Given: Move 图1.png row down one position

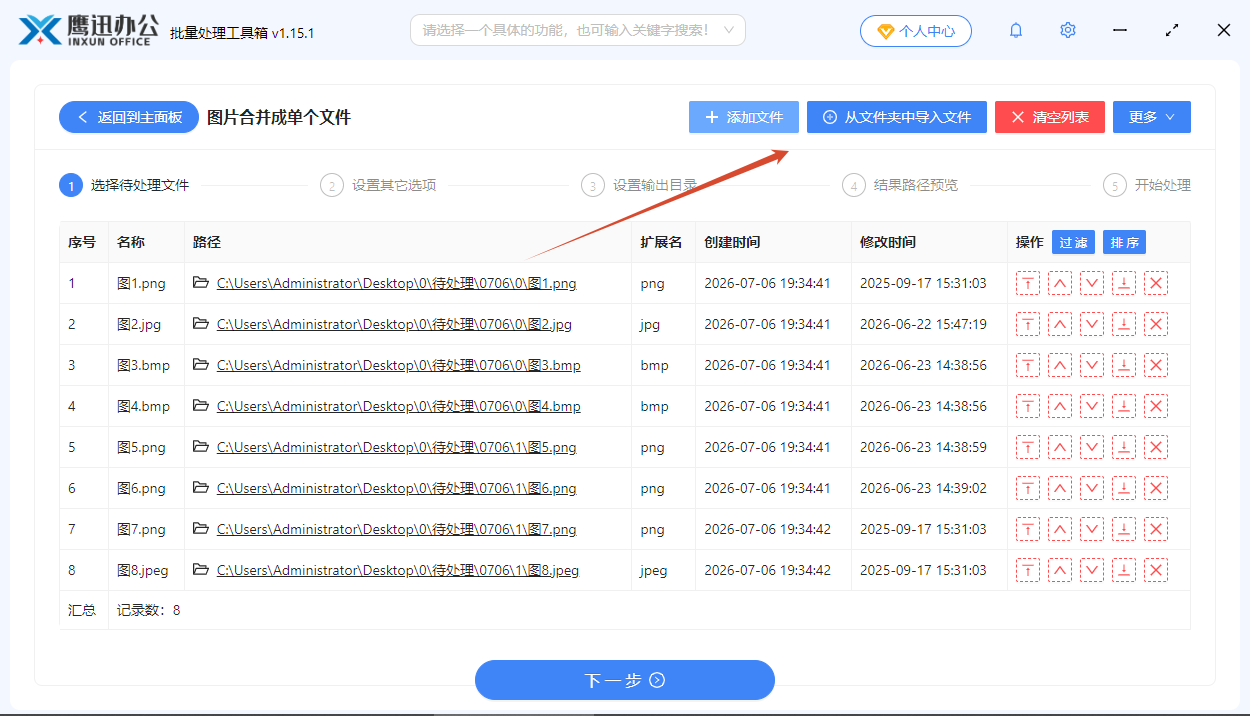Looking at the screenshot, I should coord(1092,283).
